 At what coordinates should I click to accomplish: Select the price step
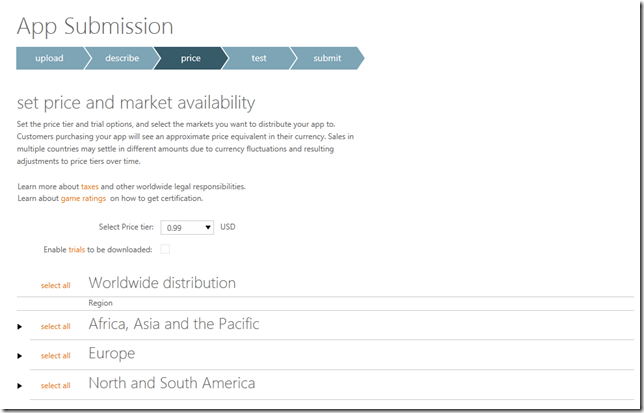(x=191, y=58)
